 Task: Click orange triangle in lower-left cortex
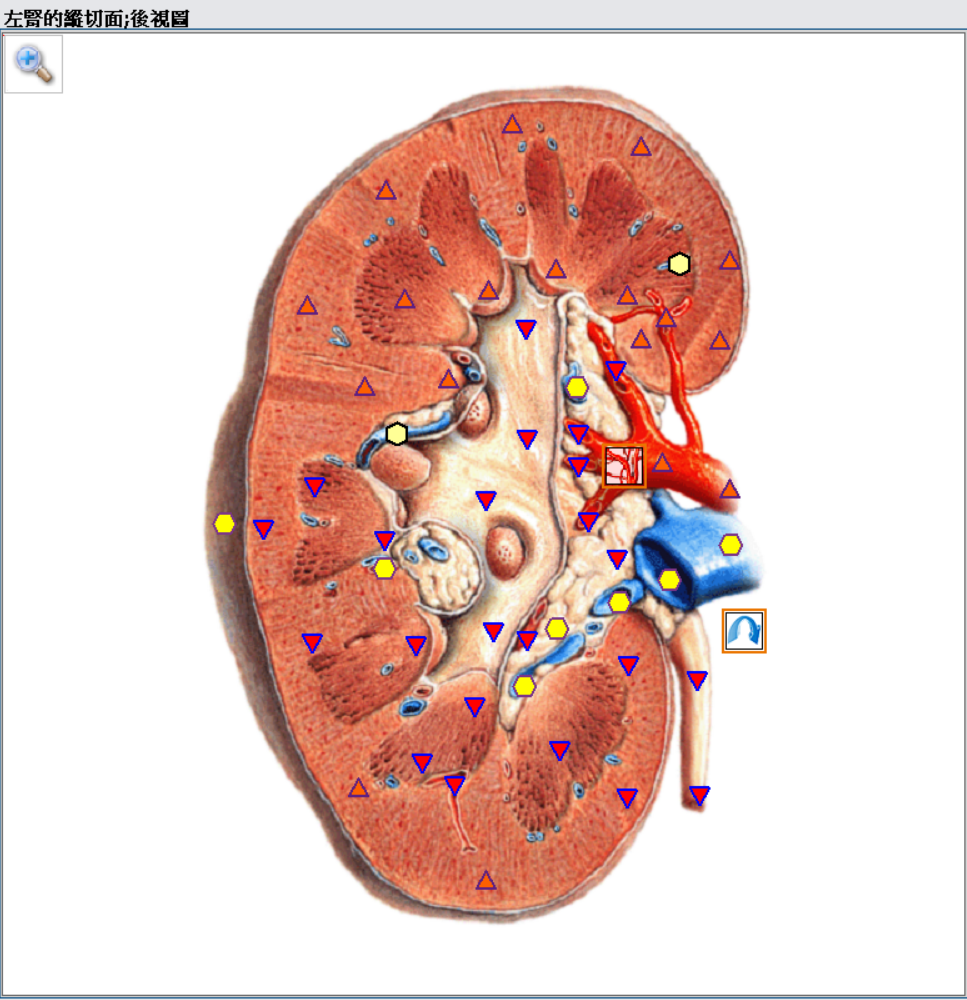(x=358, y=788)
